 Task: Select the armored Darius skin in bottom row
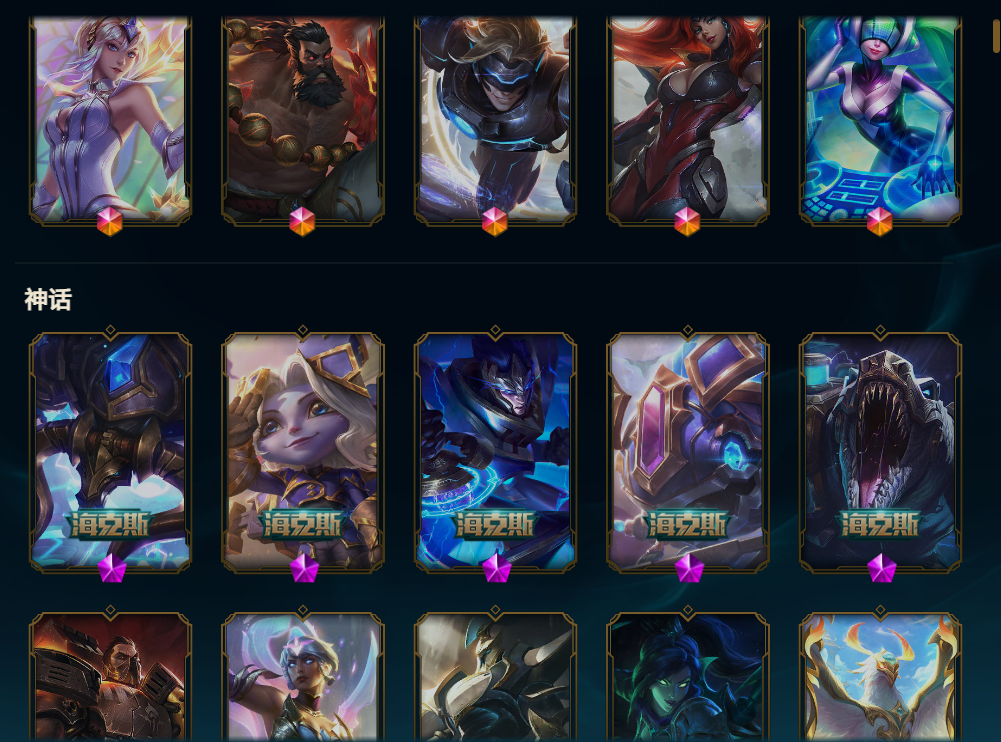click(110, 677)
